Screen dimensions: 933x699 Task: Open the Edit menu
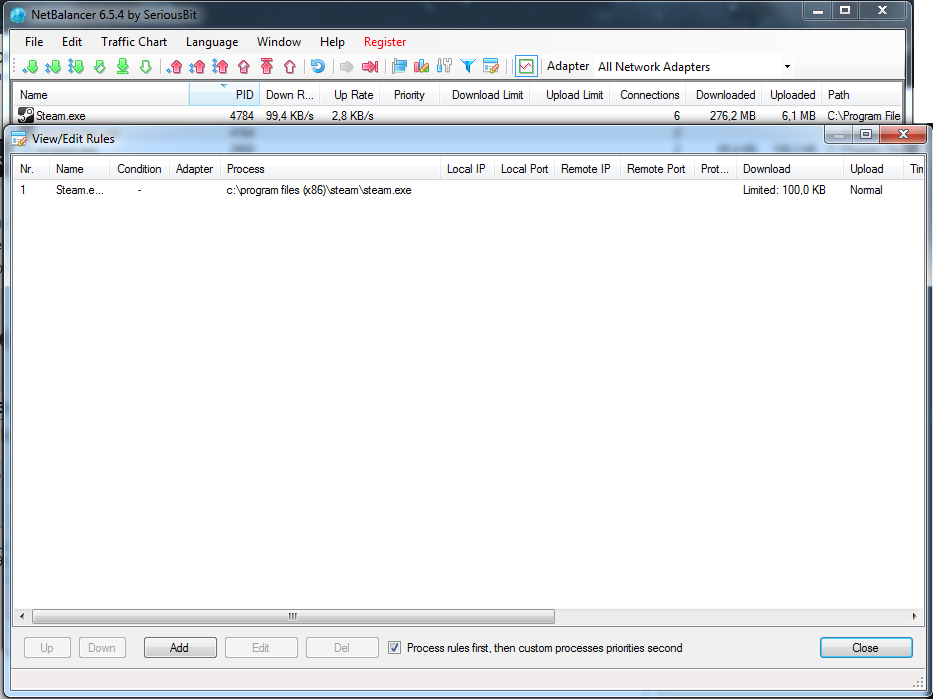[x=72, y=42]
